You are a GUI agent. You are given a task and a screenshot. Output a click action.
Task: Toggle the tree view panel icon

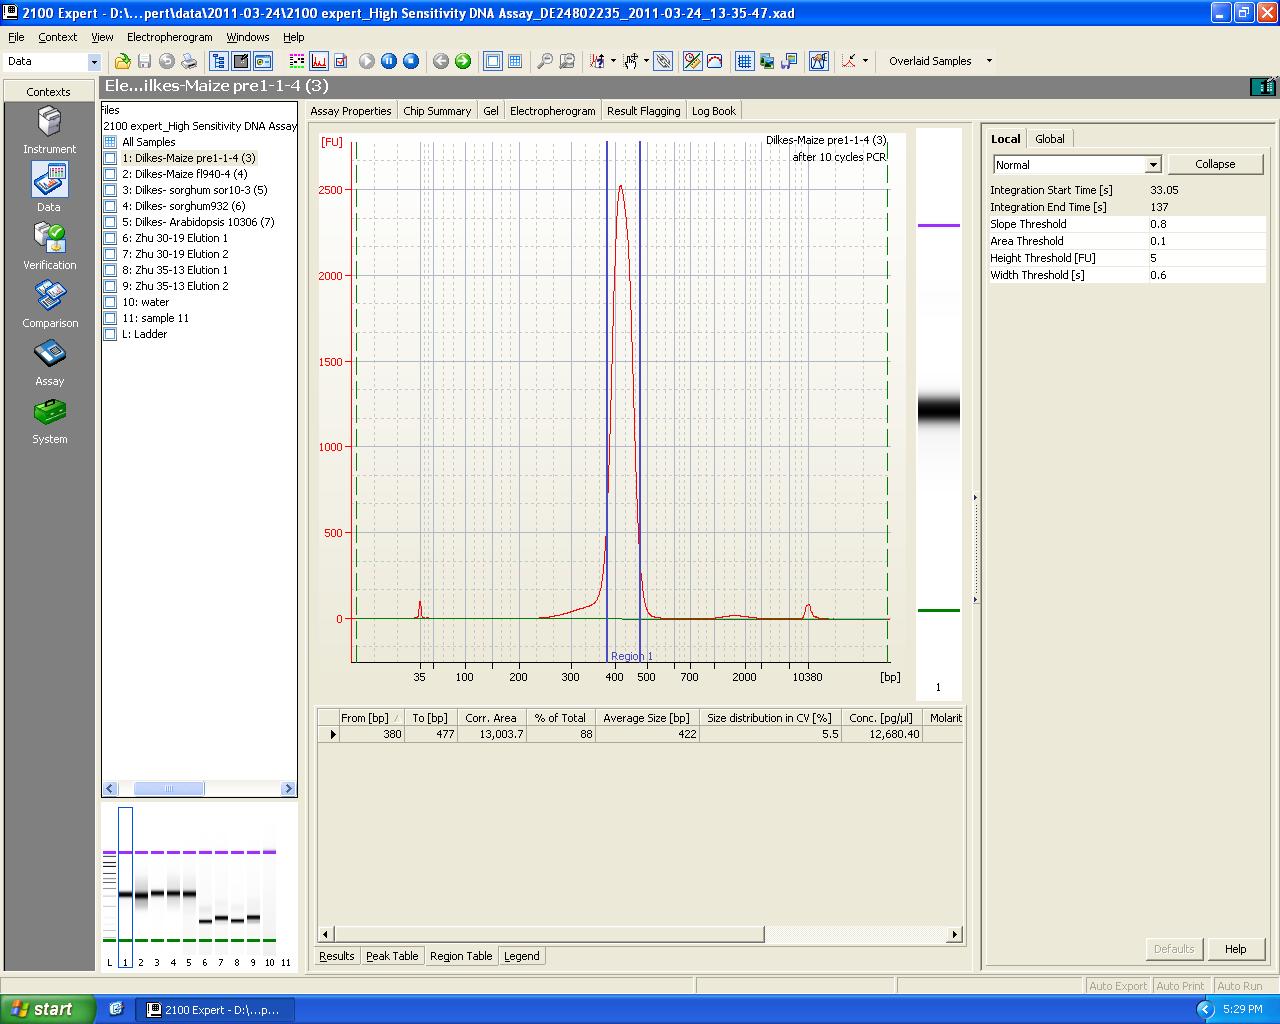pos(219,61)
